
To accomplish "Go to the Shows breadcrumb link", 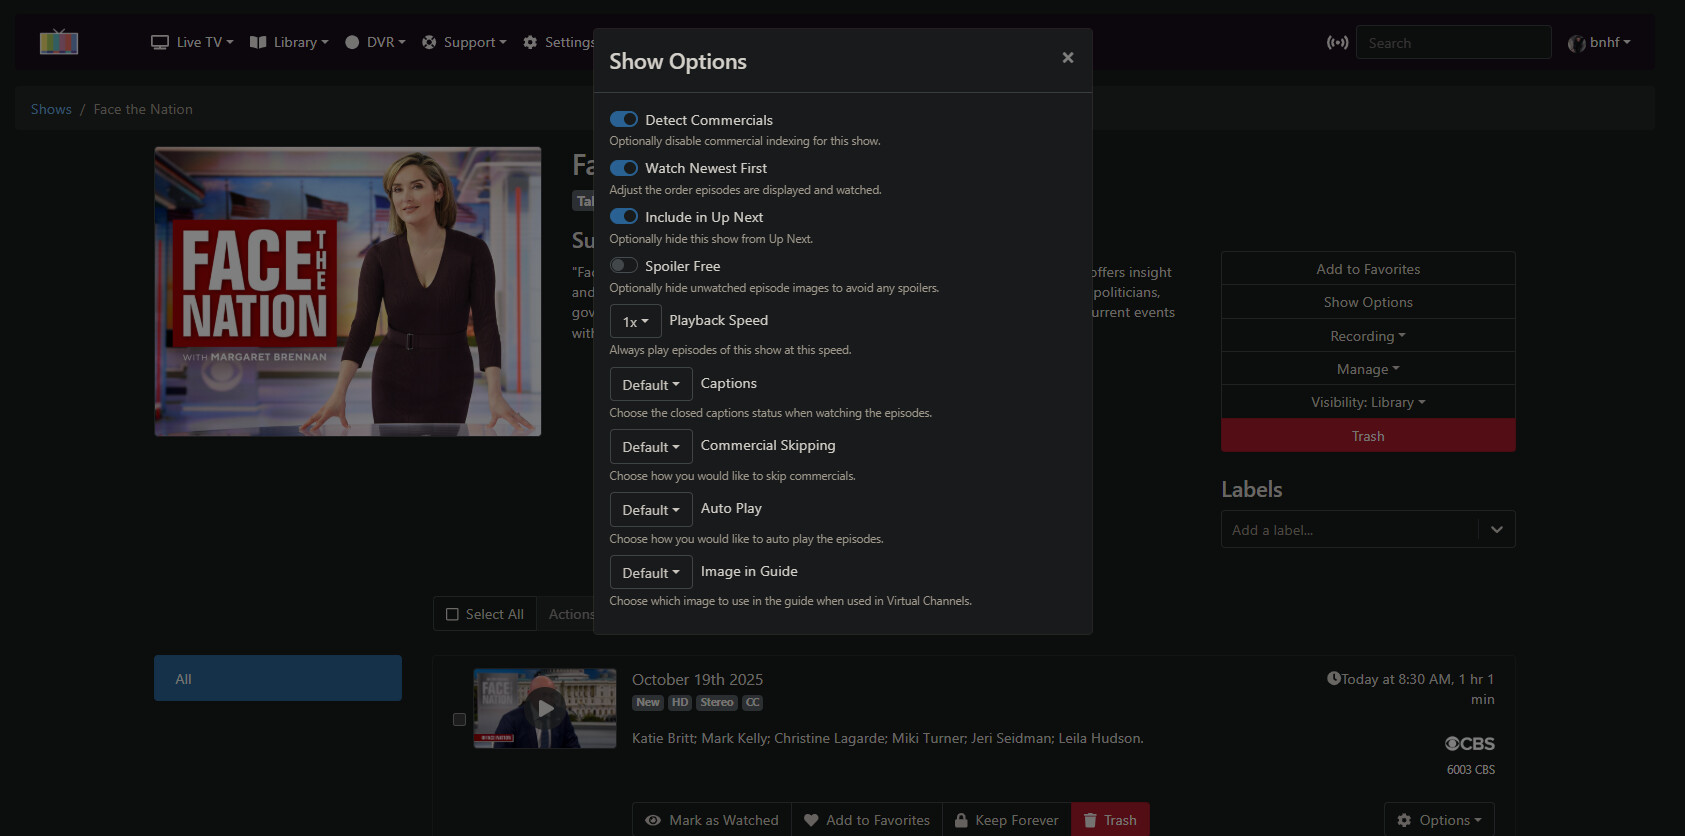I will click(x=51, y=109).
